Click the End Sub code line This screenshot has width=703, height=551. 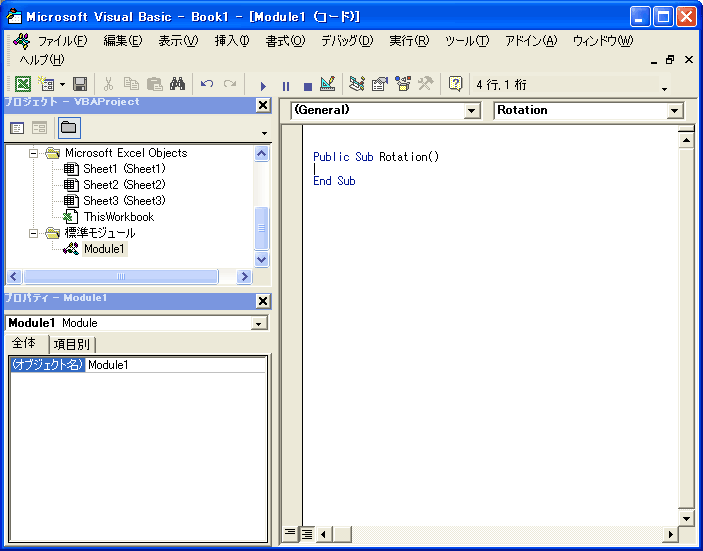(334, 181)
